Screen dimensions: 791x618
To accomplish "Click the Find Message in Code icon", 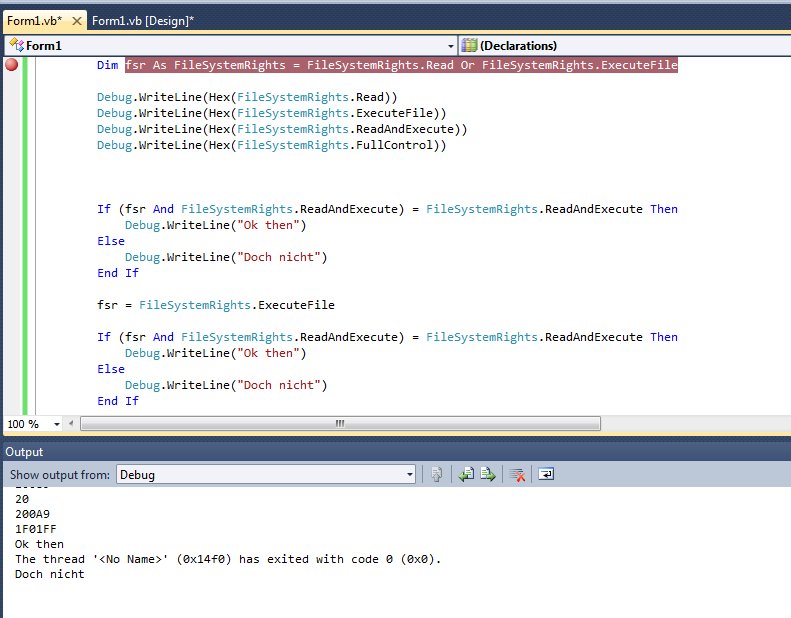I will point(436,475).
